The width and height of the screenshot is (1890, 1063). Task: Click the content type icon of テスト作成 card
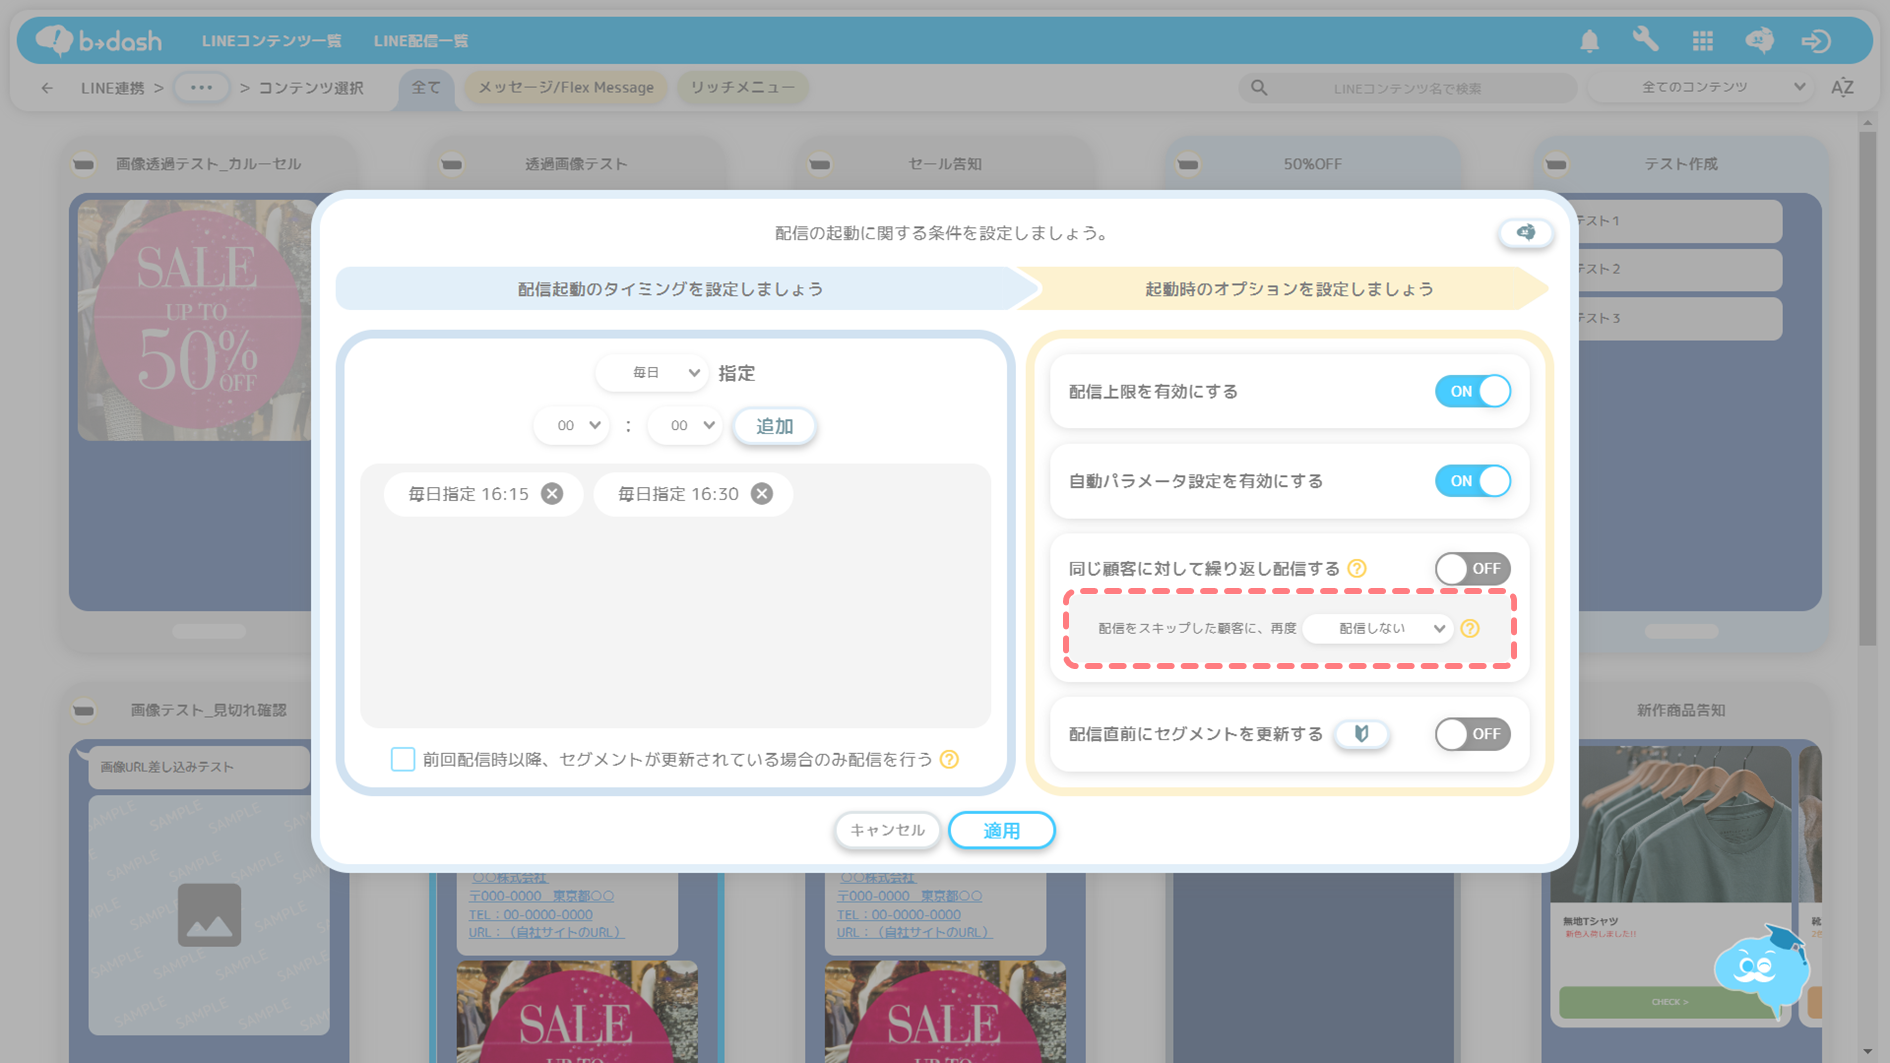pos(1556,164)
